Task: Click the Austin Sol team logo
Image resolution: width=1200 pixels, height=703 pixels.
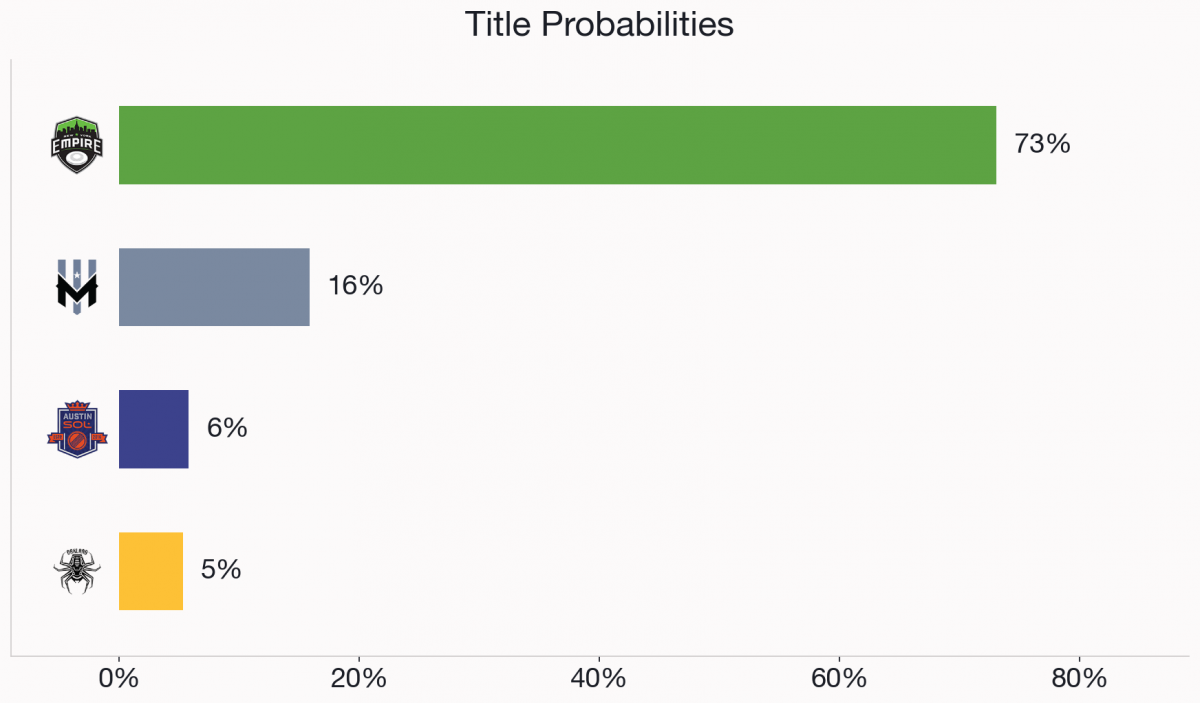Action: 77,429
